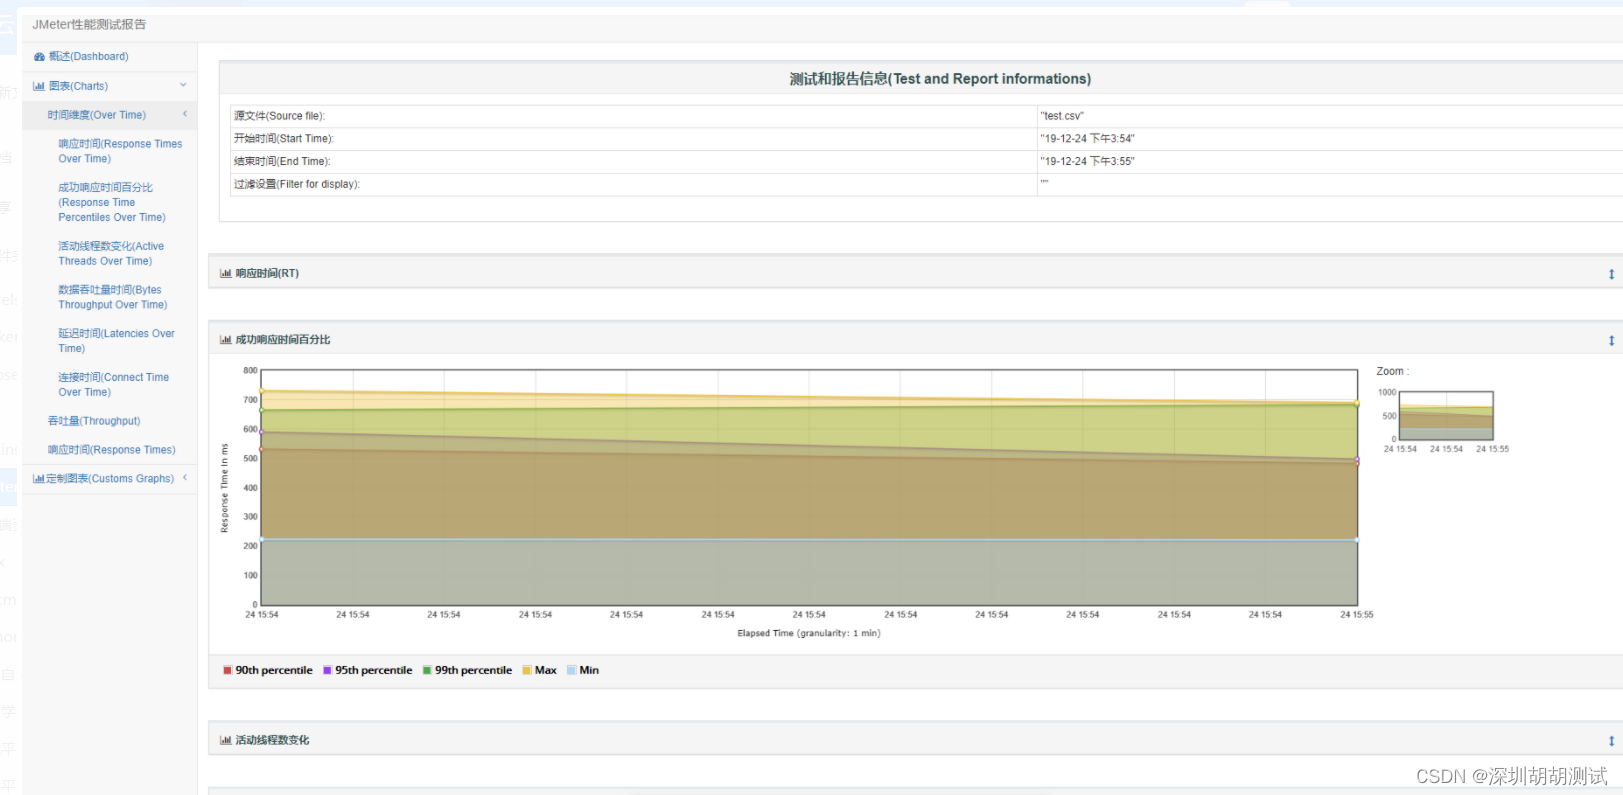Toggle the Max legend series
Viewport: 1623px width, 795px height.
540,670
